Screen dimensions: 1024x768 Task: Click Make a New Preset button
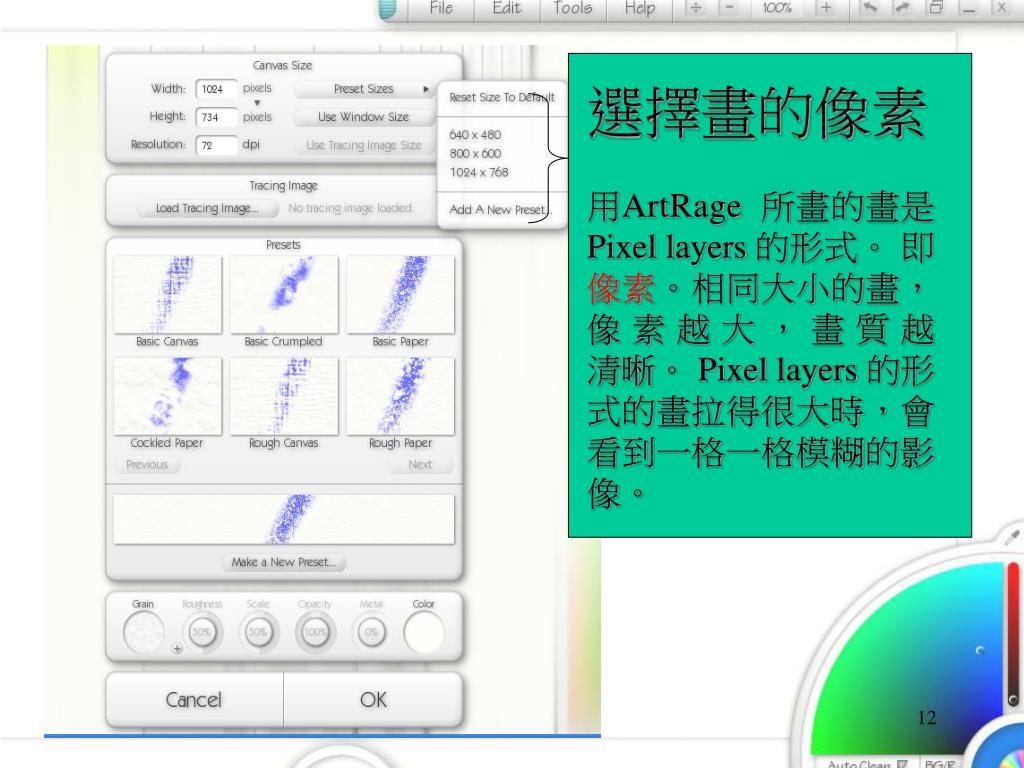(283, 562)
